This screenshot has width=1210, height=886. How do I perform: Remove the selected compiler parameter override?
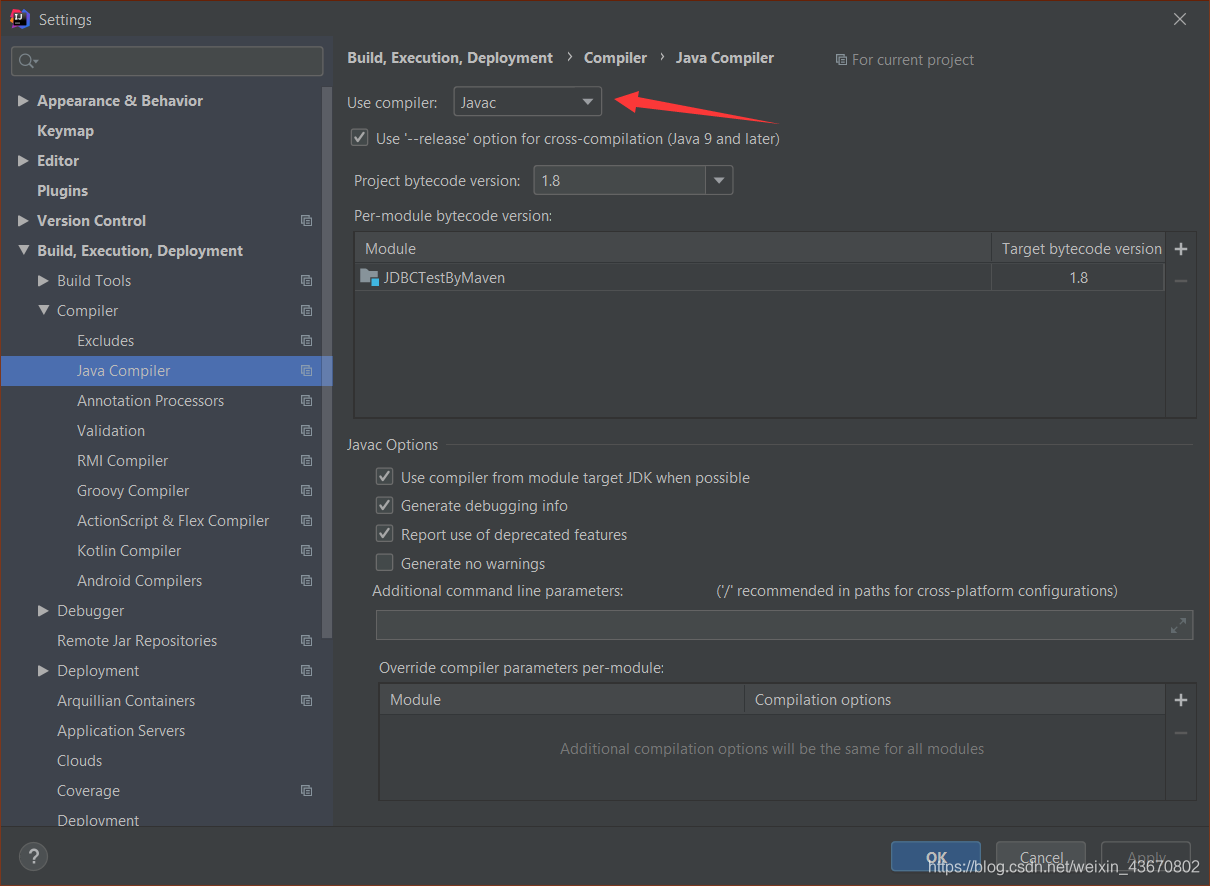pyautogui.click(x=1180, y=733)
